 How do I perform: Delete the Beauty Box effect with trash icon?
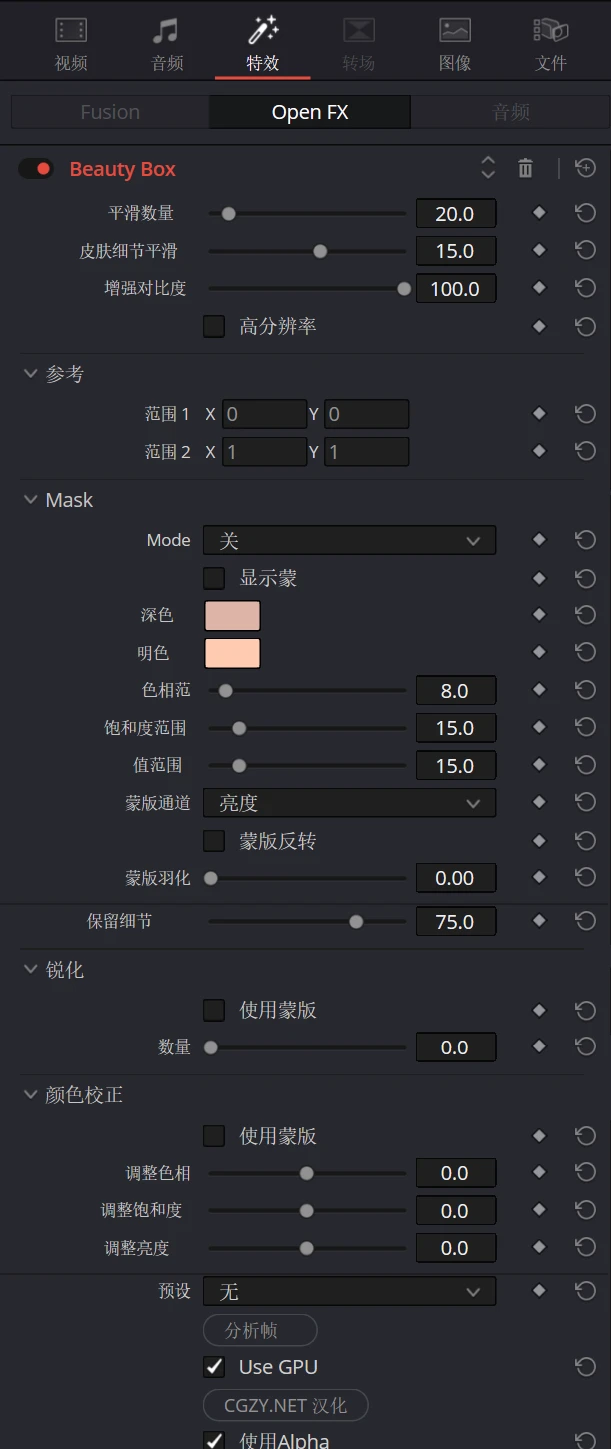525,169
